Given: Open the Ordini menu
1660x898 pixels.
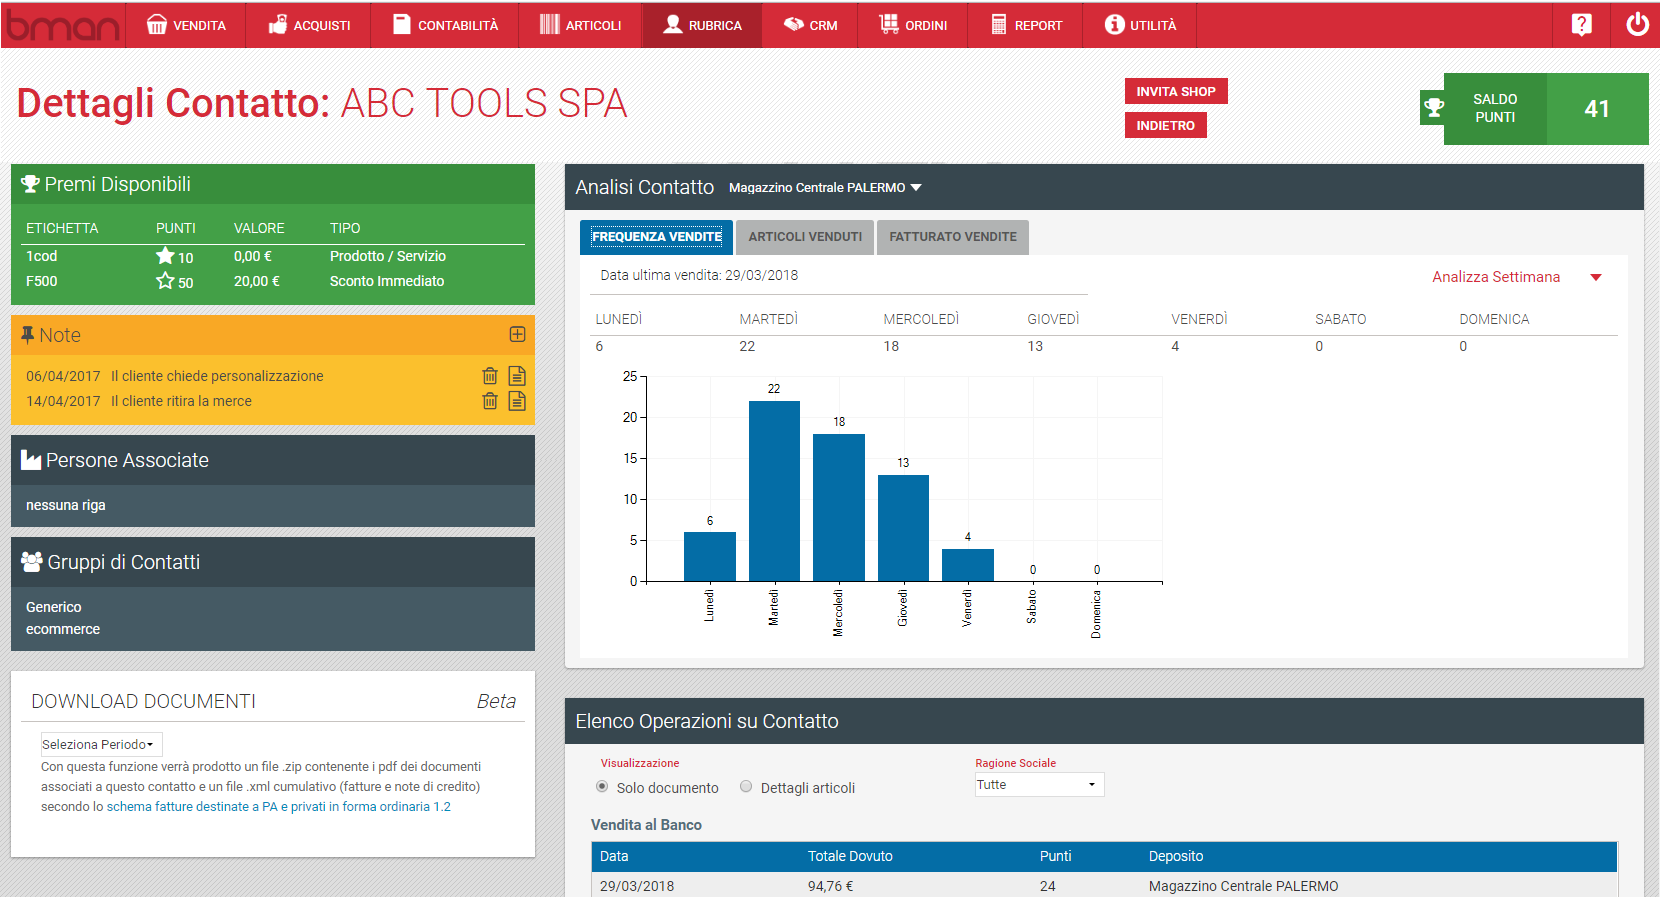Looking at the screenshot, I should pos(913,25).
